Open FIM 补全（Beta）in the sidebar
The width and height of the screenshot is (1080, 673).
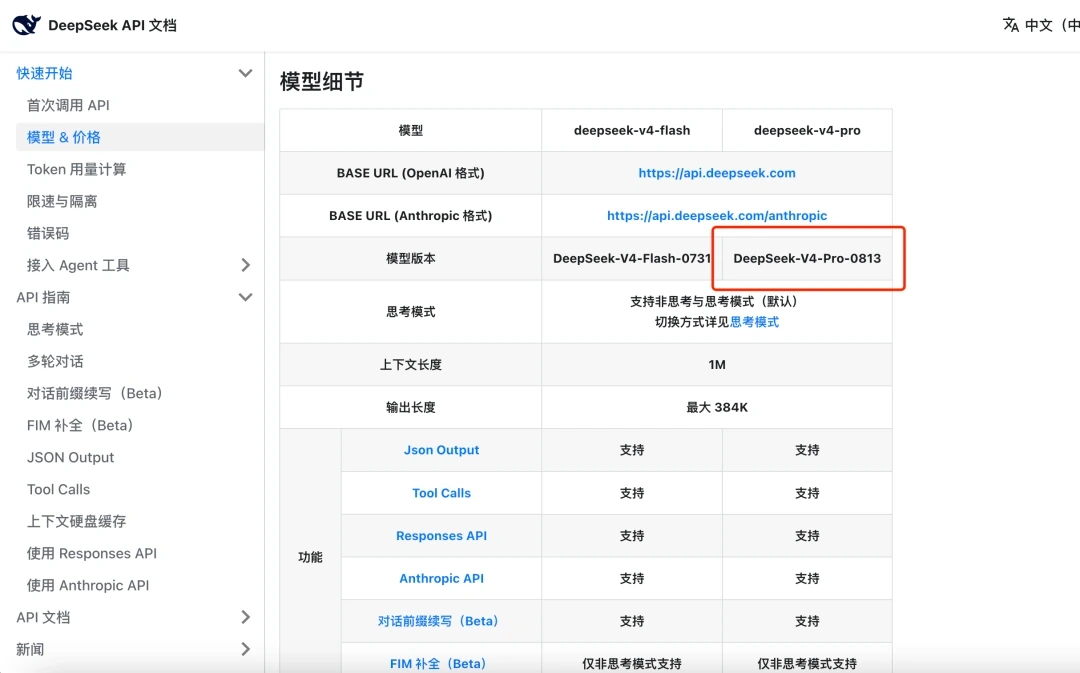[81, 426]
